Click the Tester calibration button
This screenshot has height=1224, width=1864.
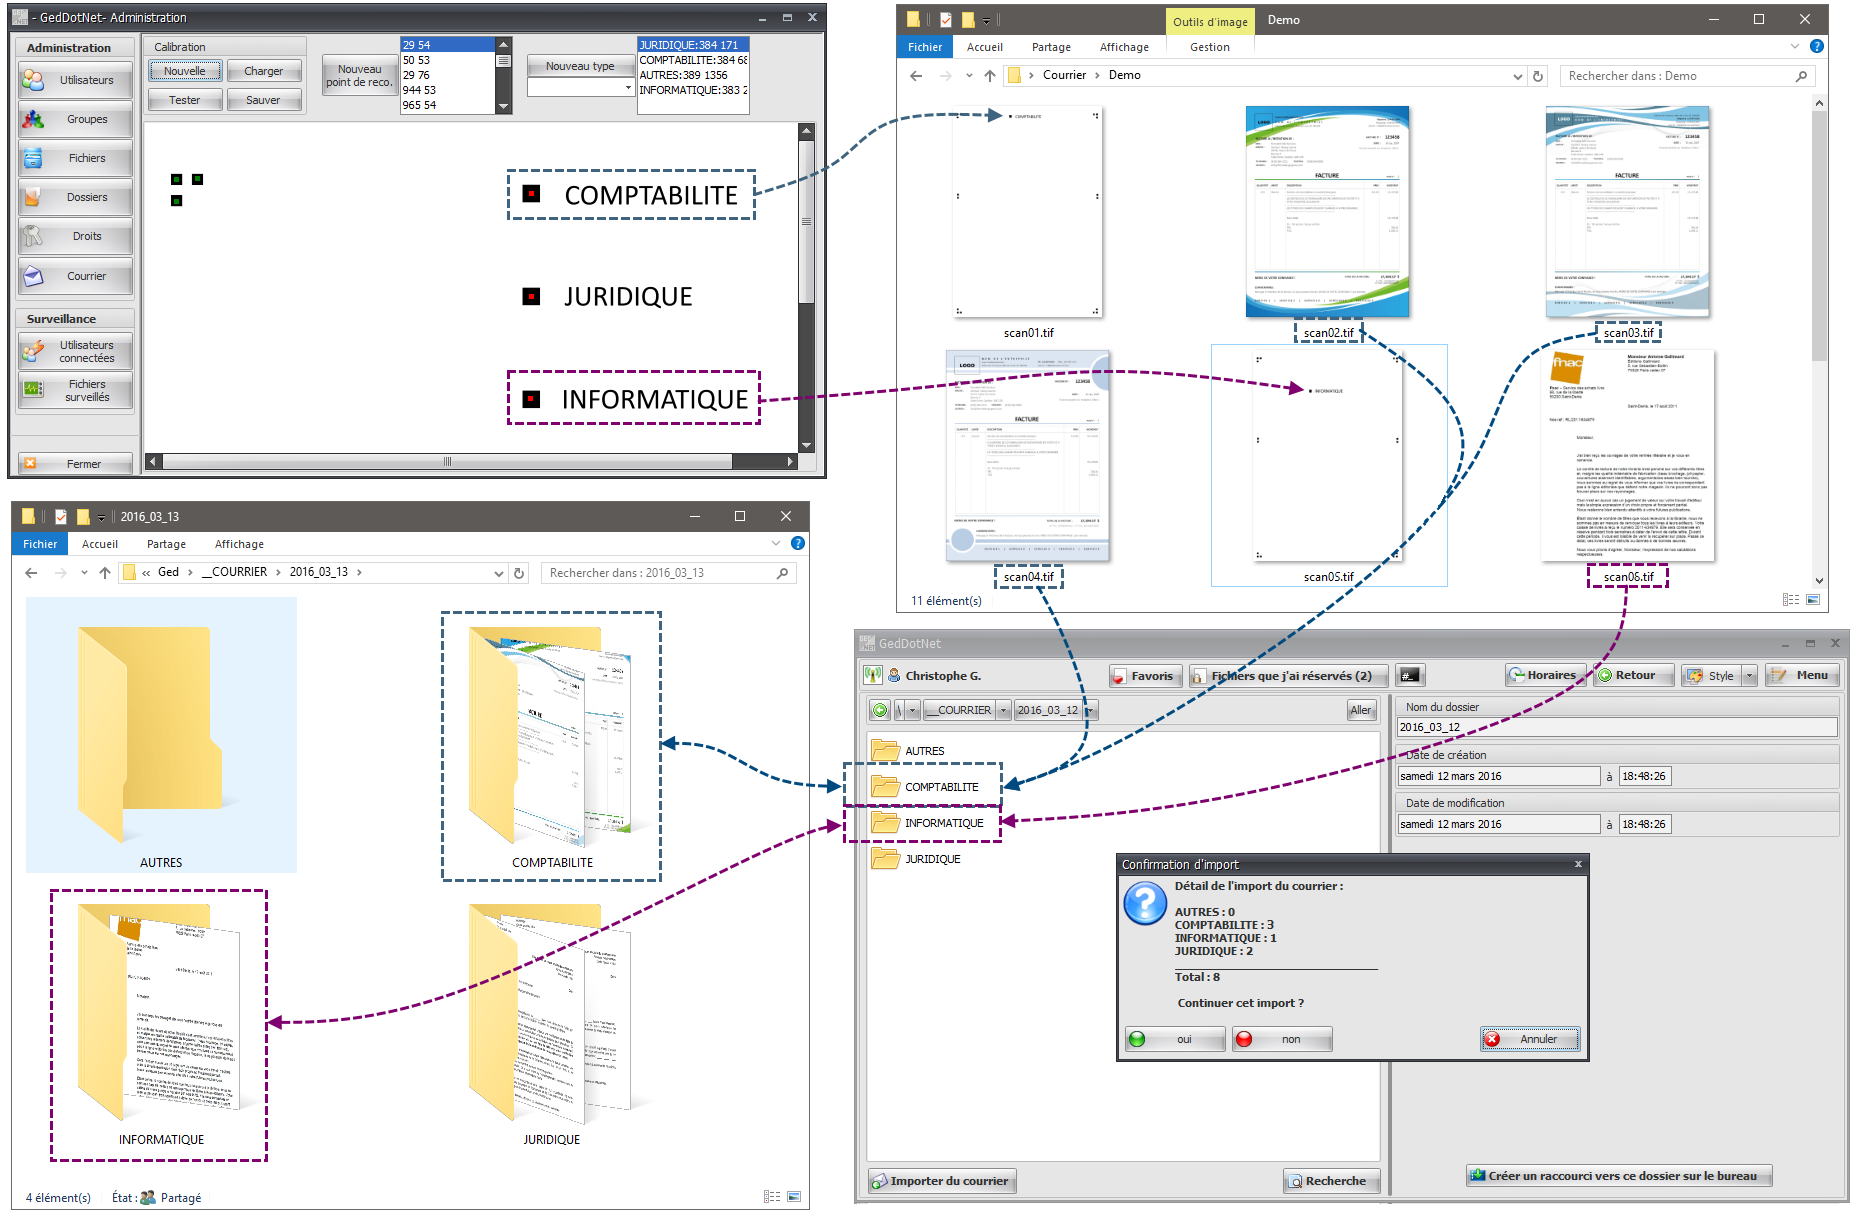(185, 100)
